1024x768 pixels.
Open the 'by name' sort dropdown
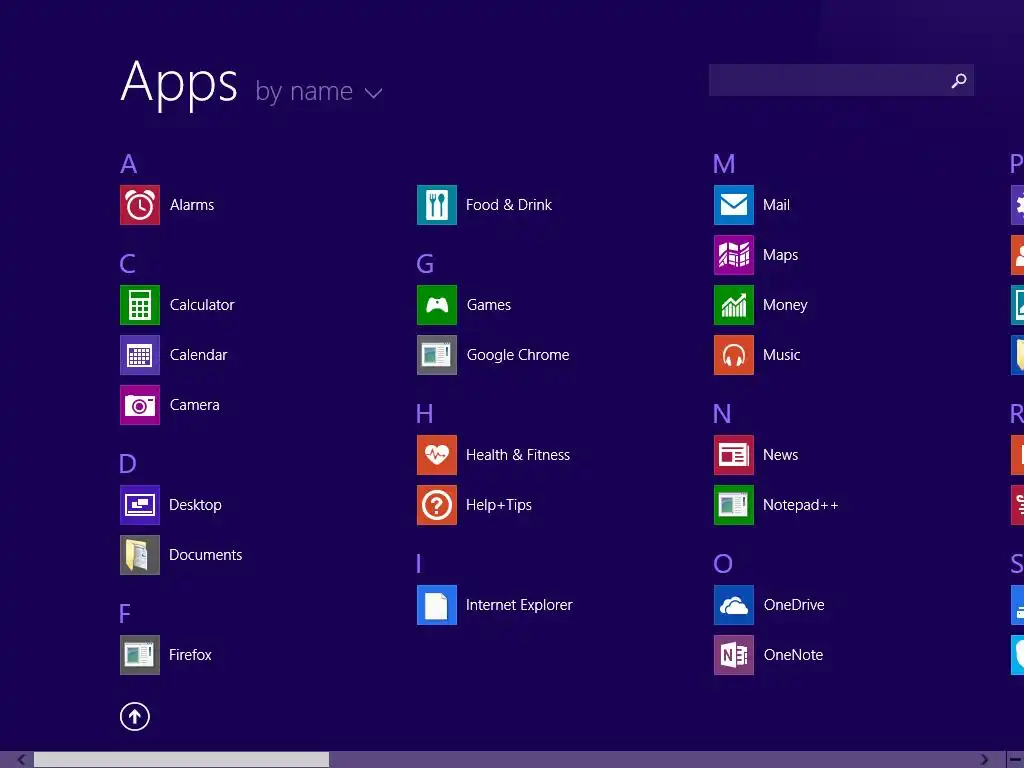(x=319, y=91)
